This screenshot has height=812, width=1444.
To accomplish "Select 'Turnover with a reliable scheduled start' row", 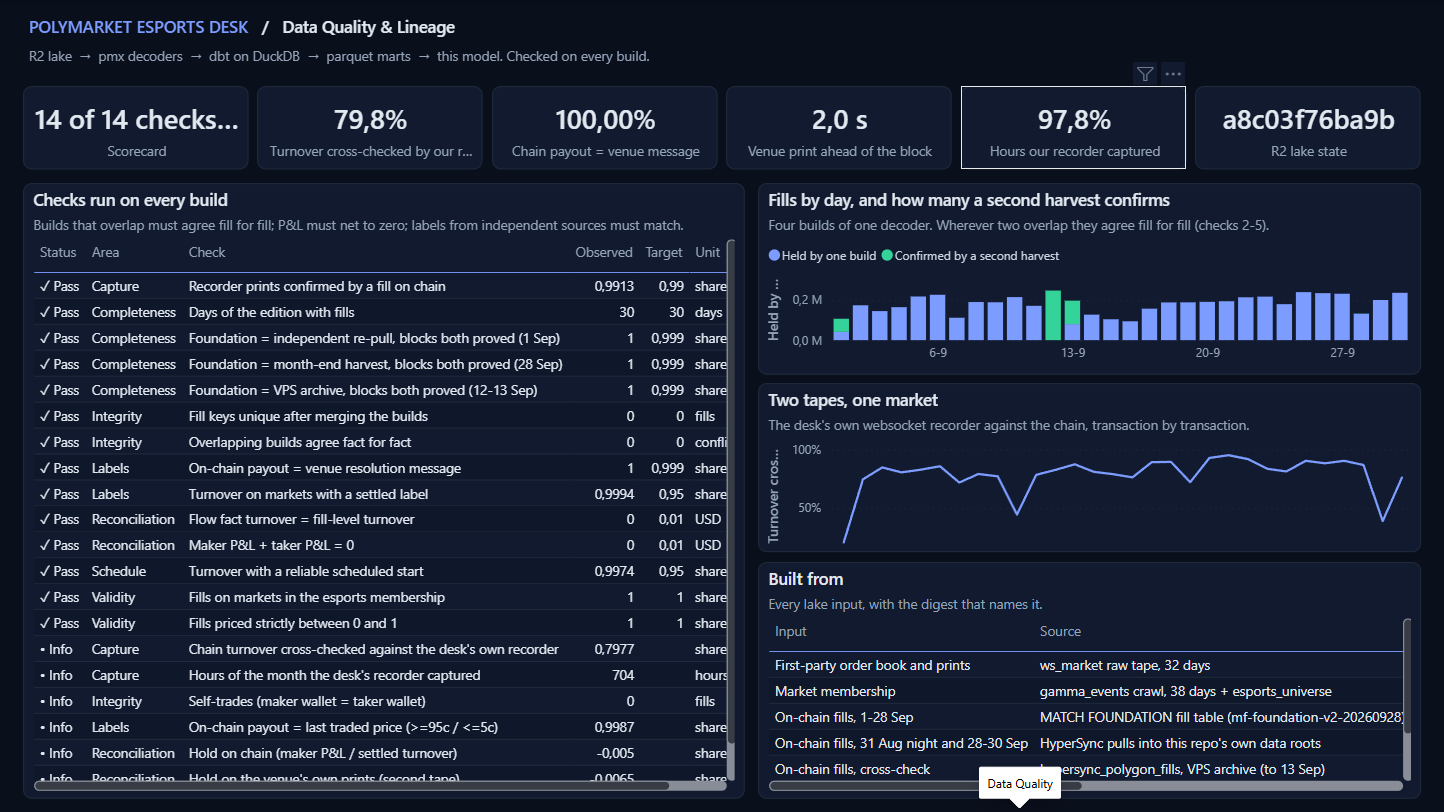I will point(380,571).
